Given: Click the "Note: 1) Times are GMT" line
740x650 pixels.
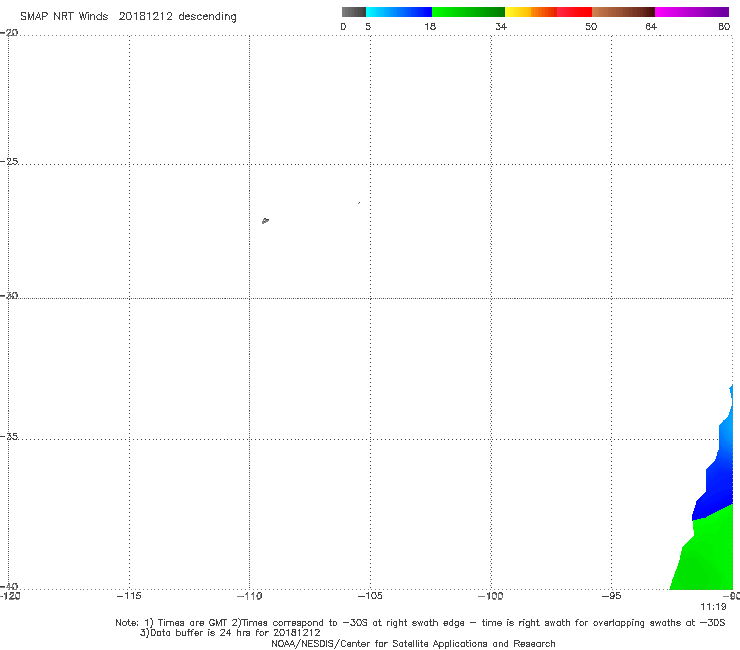Looking at the screenshot, I should (420, 623).
